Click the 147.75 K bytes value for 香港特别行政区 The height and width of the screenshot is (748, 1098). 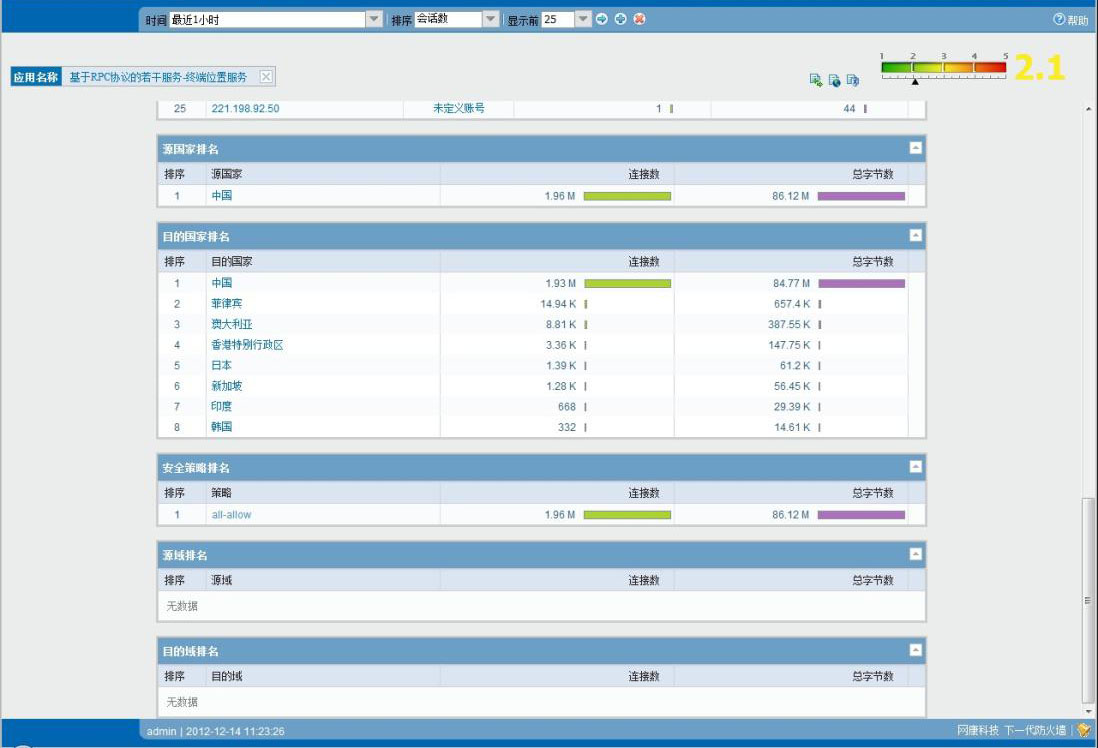click(788, 345)
